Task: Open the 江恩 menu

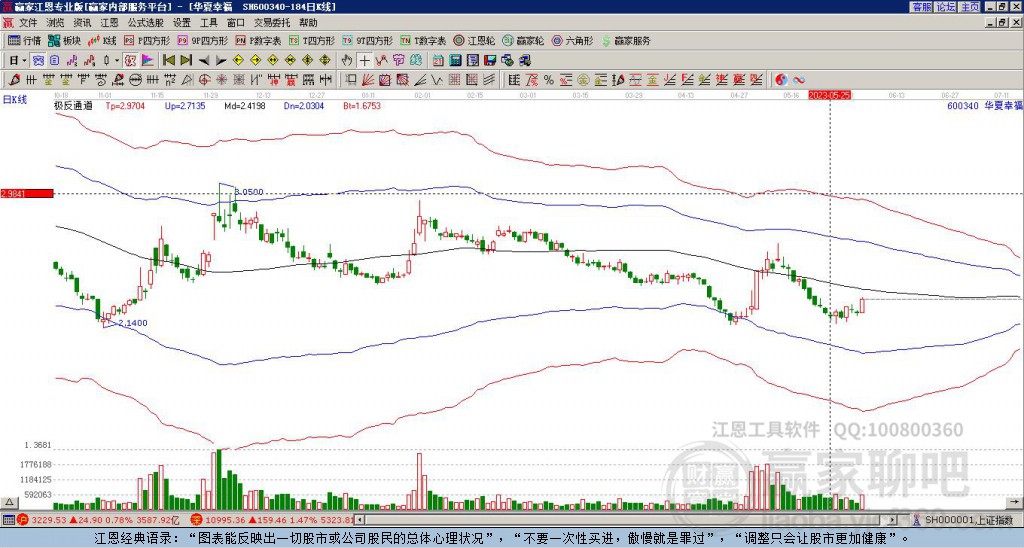Action: click(x=110, y=23)
